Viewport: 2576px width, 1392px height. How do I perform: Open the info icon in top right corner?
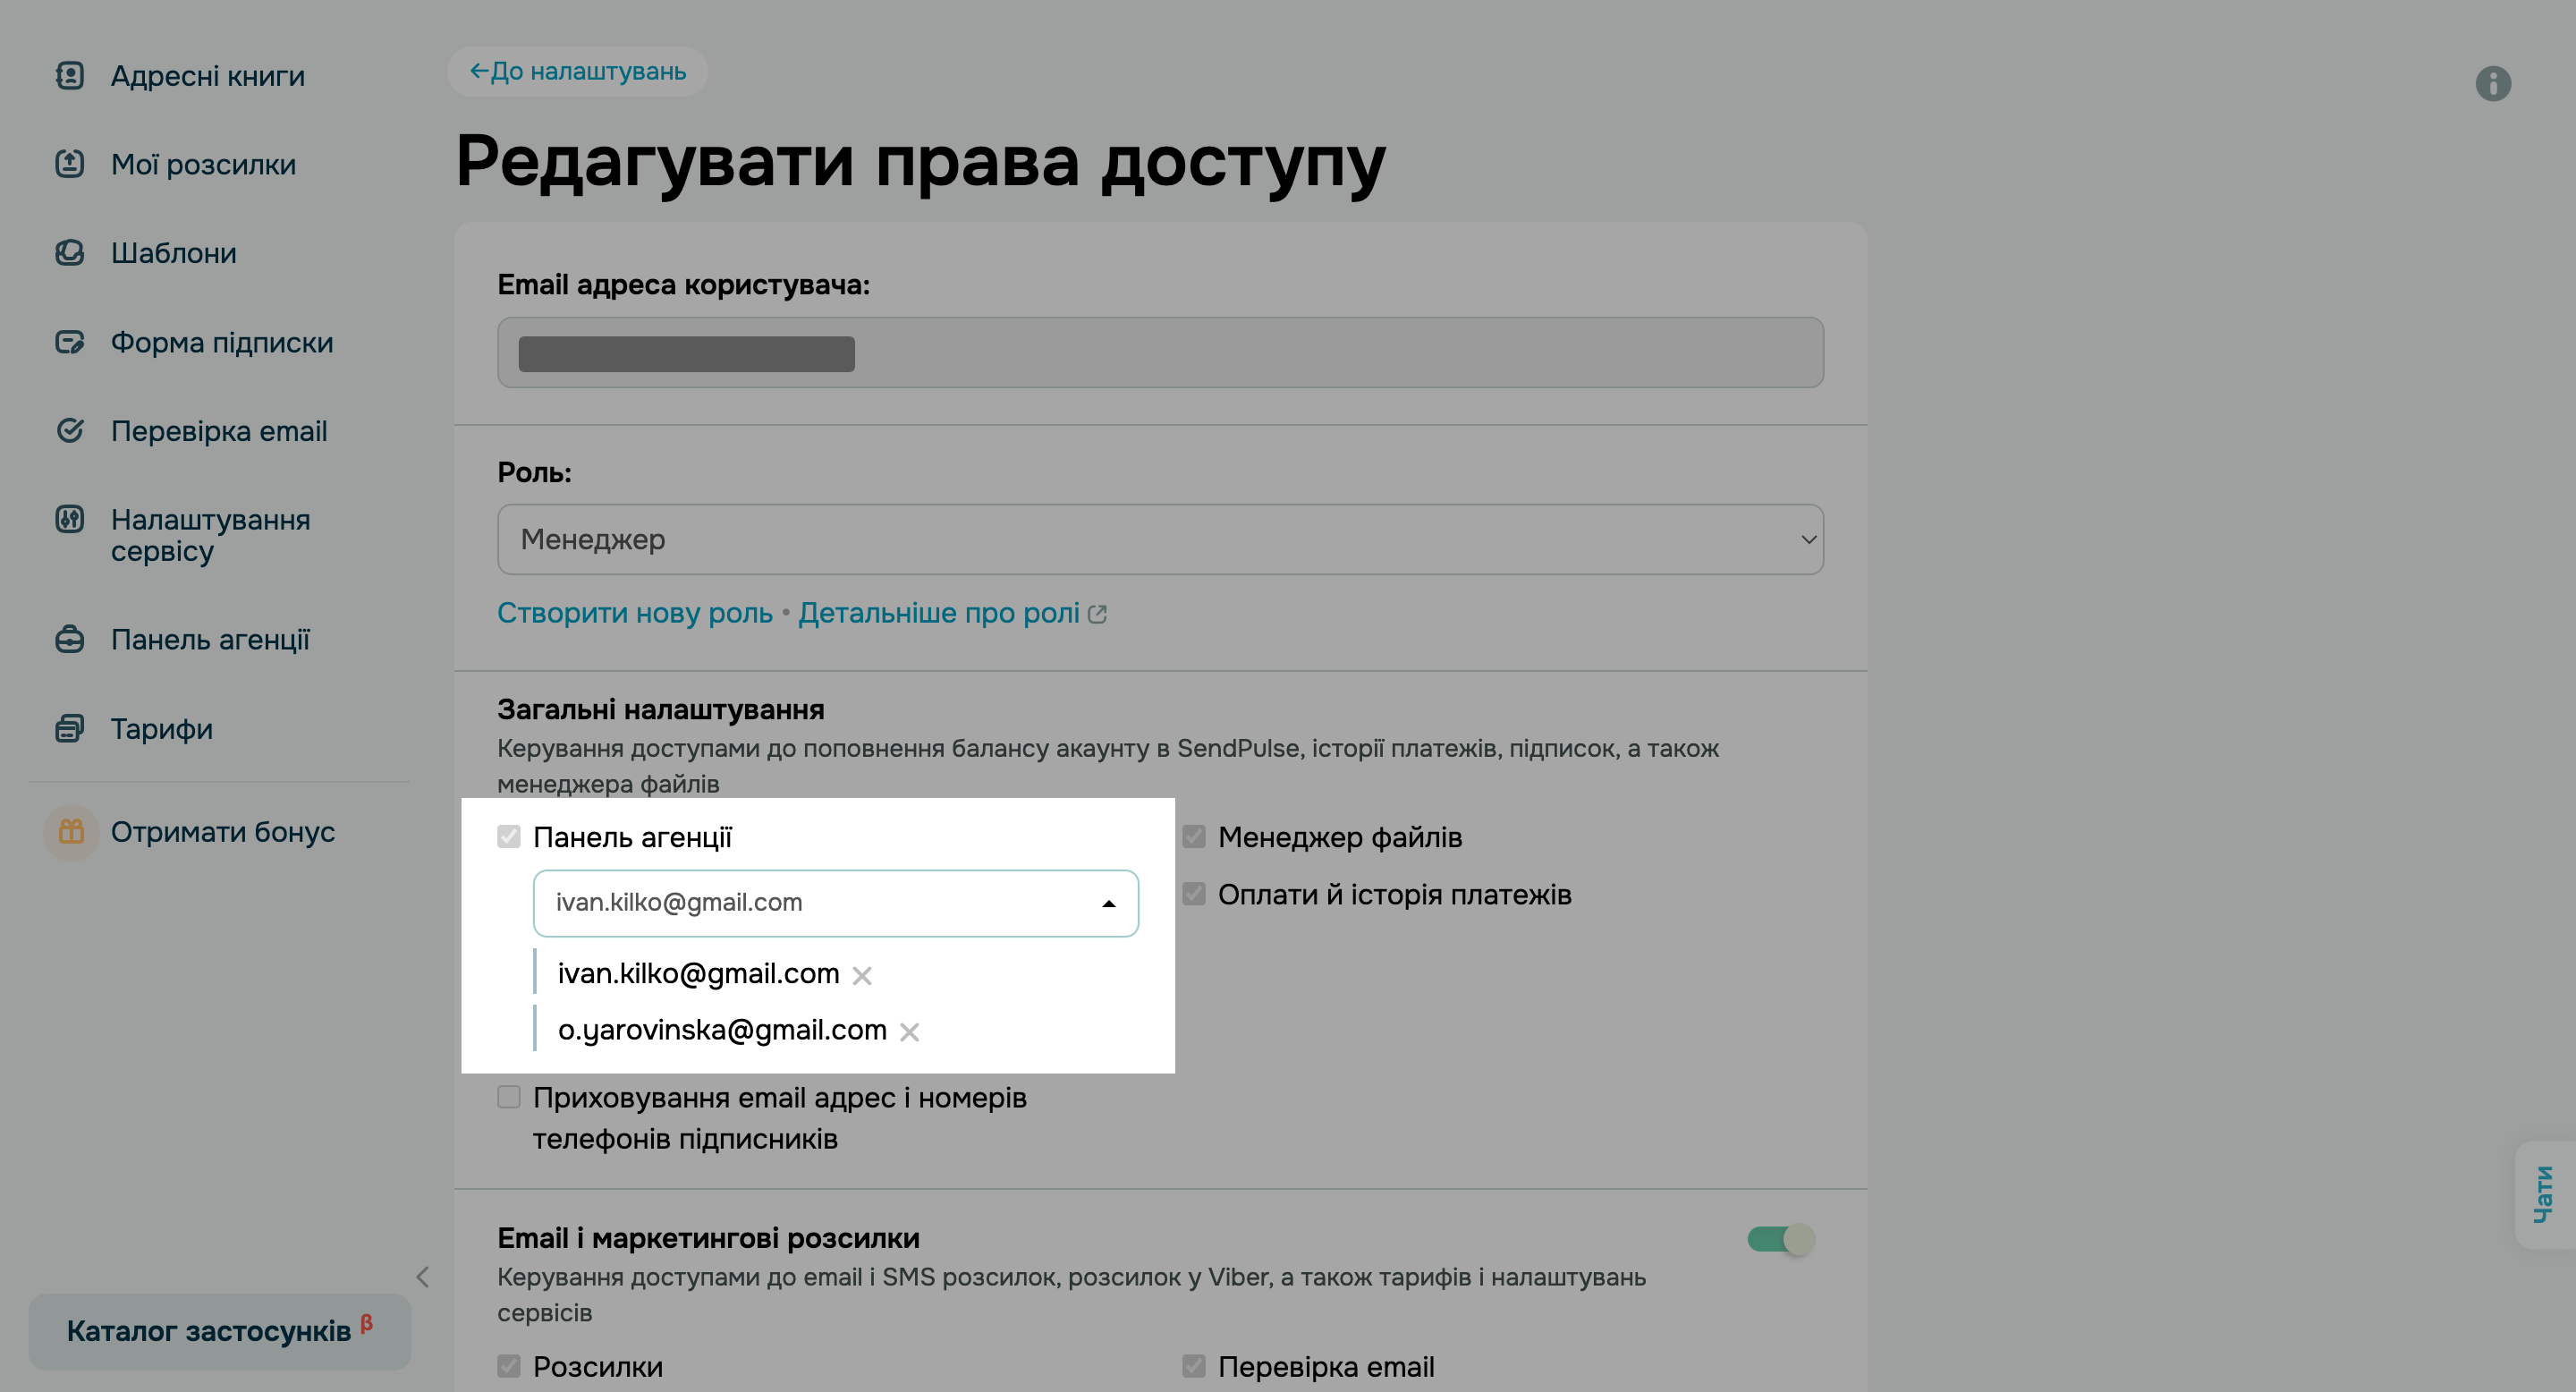click(2492, 84)
